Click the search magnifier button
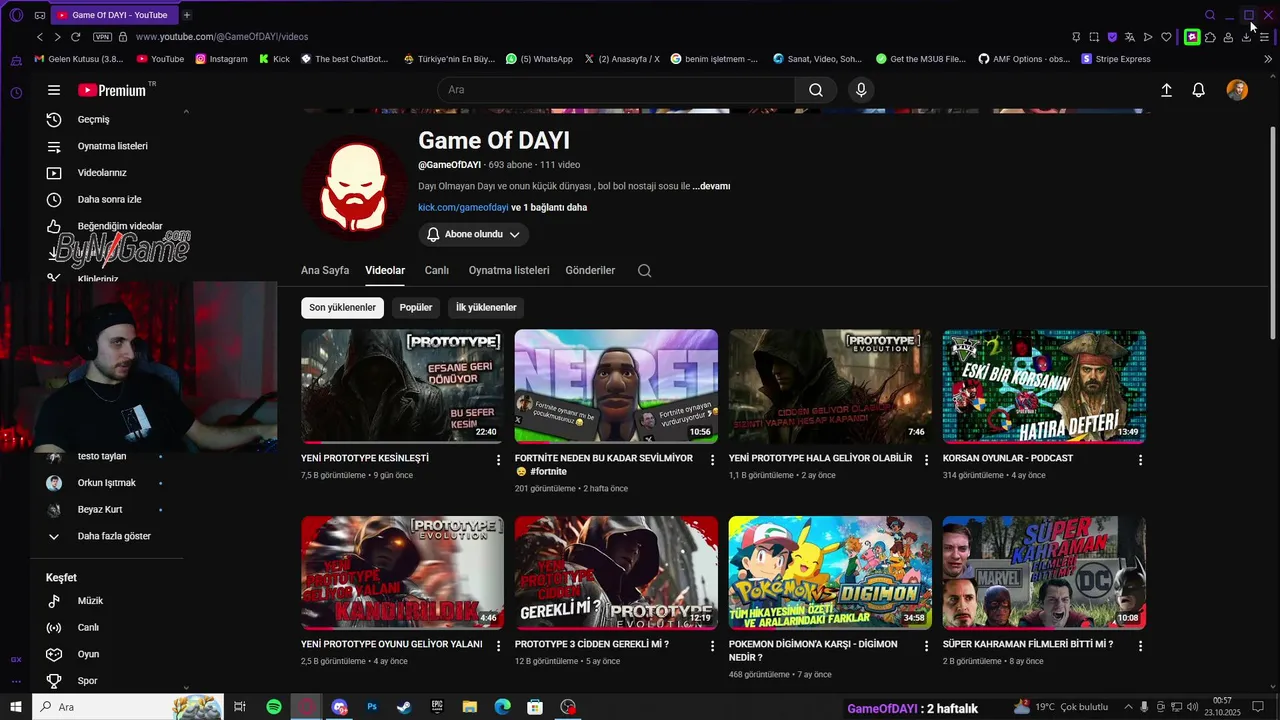The height and width of the screenshot is (720, 1280). (816, 90)
